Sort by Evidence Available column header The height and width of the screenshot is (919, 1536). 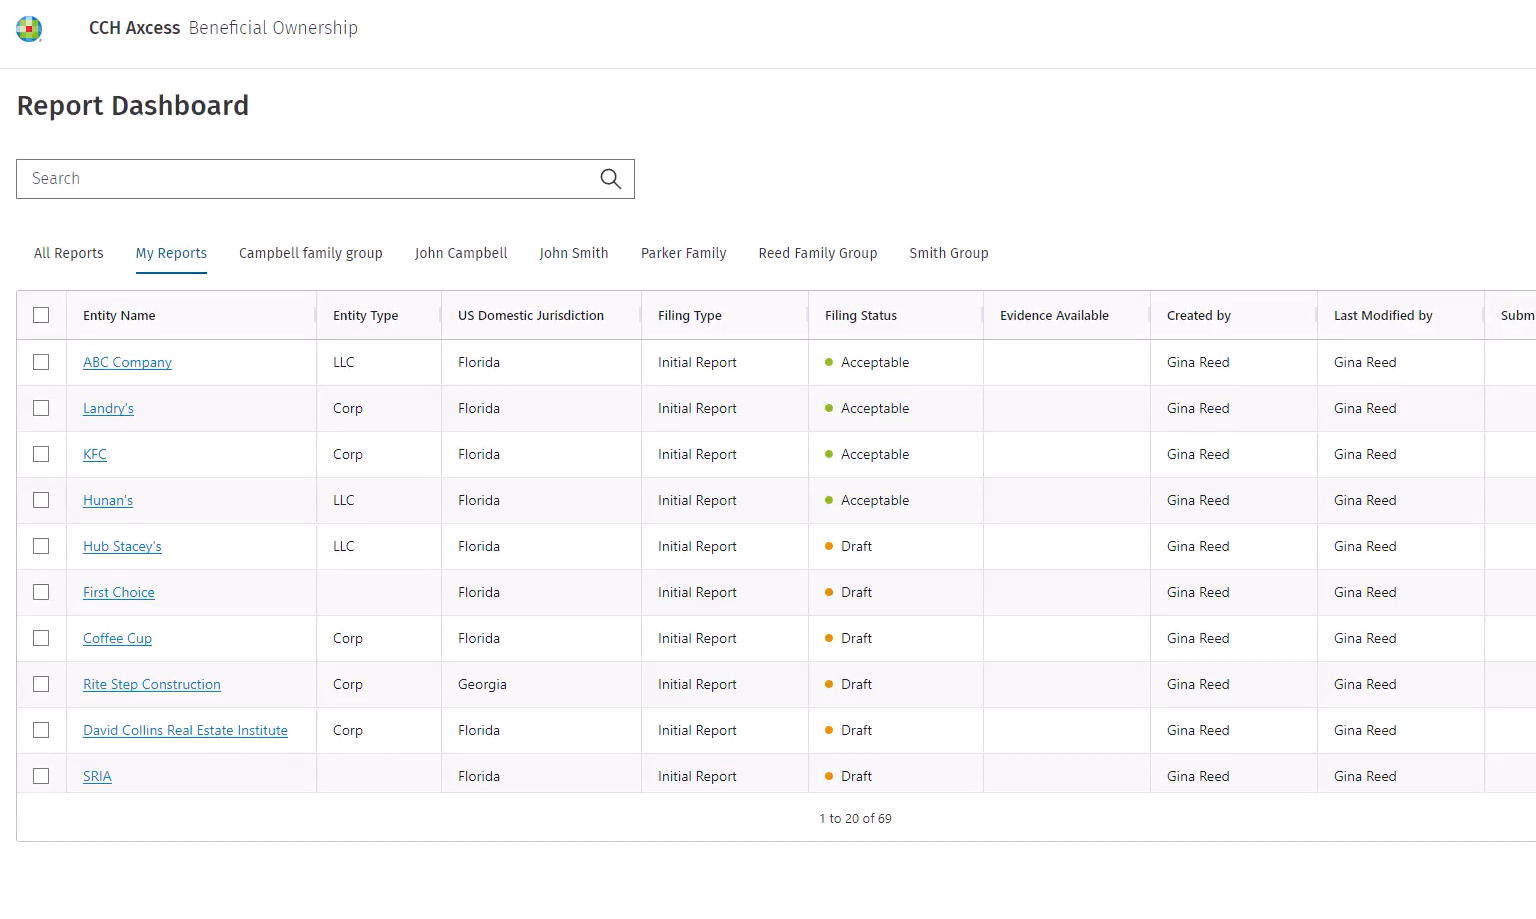point(1054,315)
